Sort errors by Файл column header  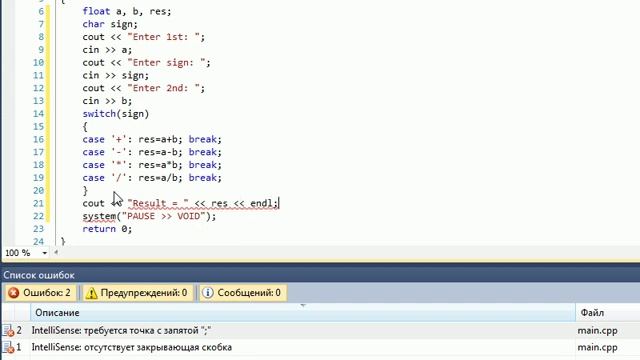pyautogui.click(x=608, y=313)
